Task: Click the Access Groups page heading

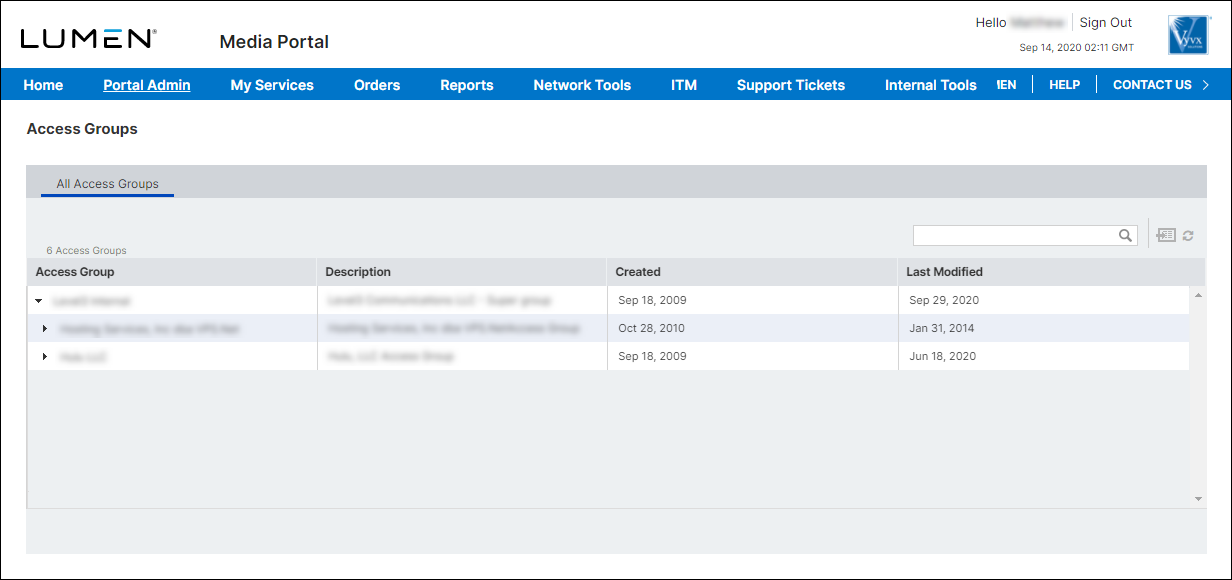Action: (x=82, y=129)
